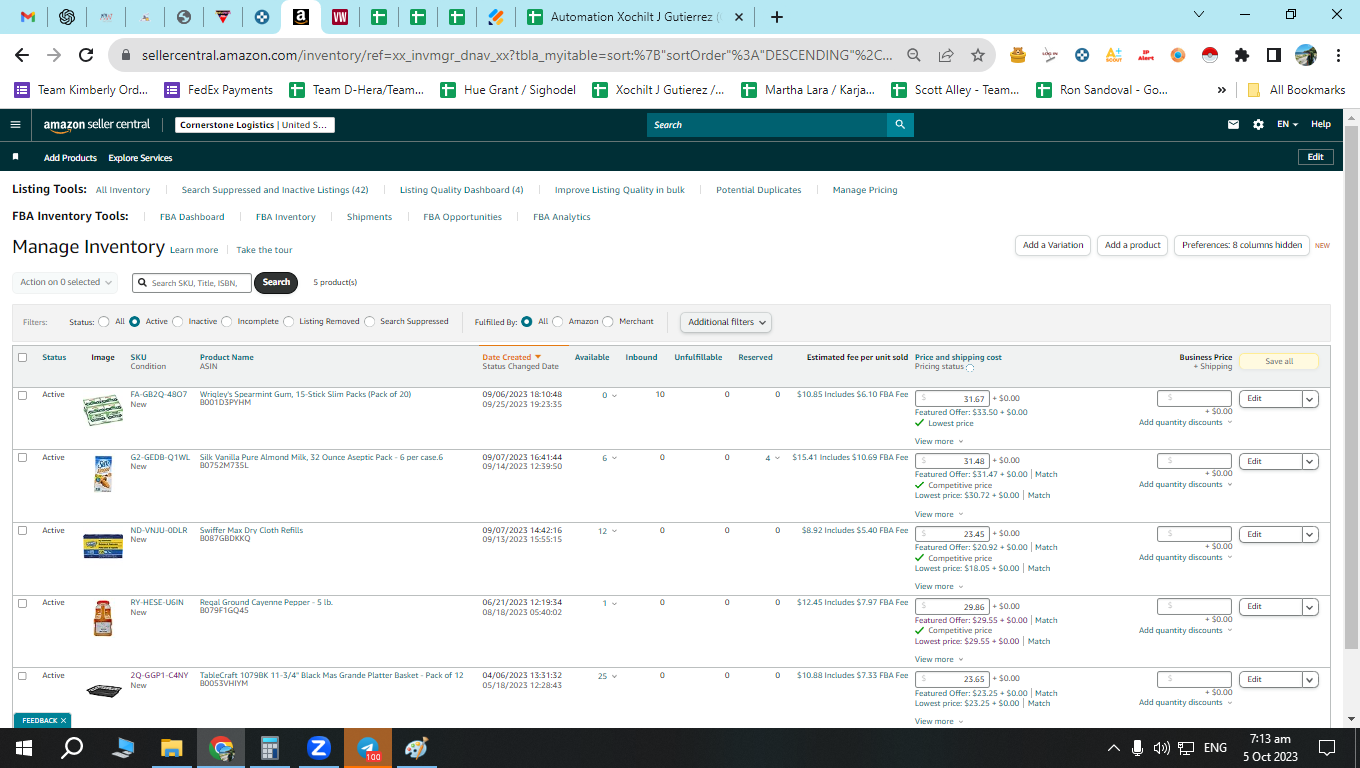
Task: Open the Edit dropdown arrow for Wrigley's Gum row
Action: click(x=1310, y=398)
